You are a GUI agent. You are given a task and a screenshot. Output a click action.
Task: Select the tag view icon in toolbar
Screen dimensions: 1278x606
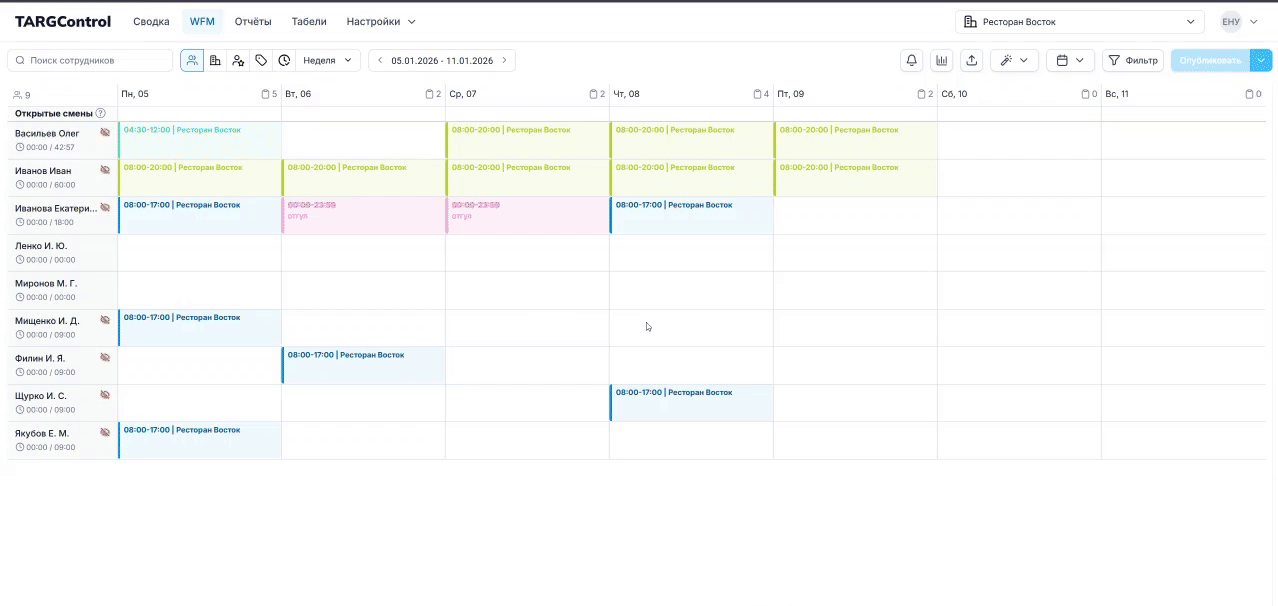261,60
